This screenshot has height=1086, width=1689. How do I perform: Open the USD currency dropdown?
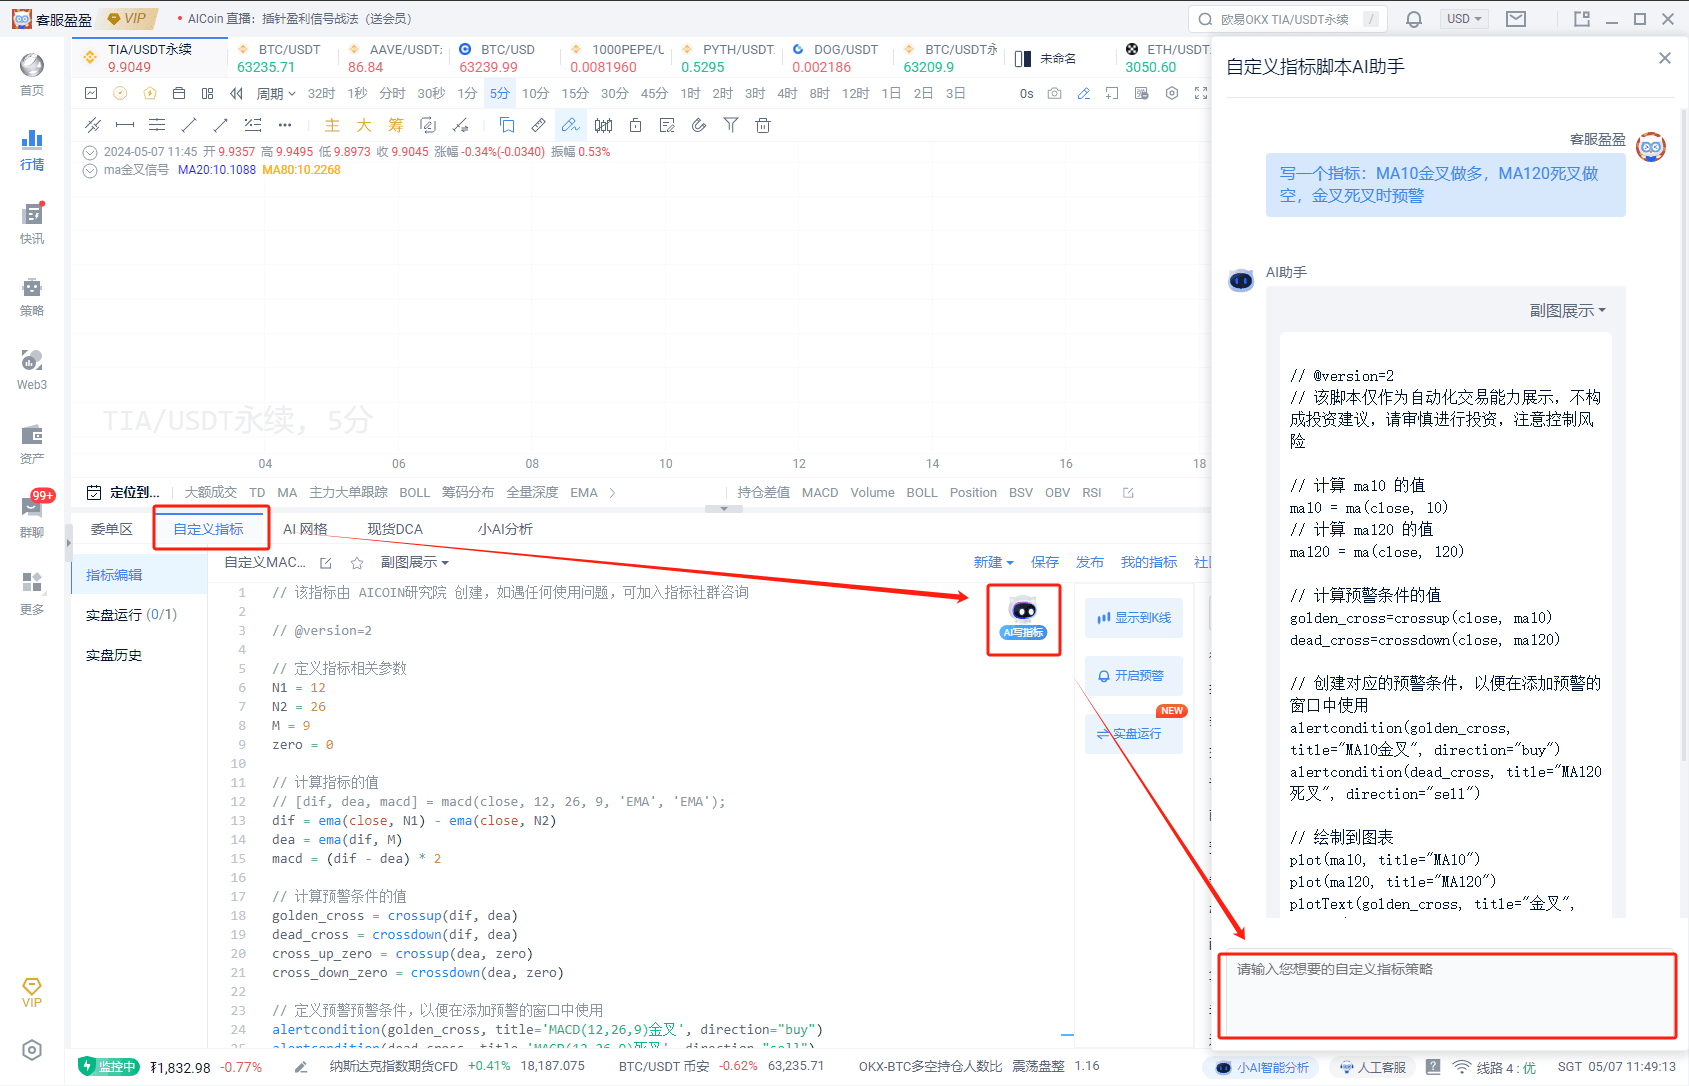tap(1464, 19)
